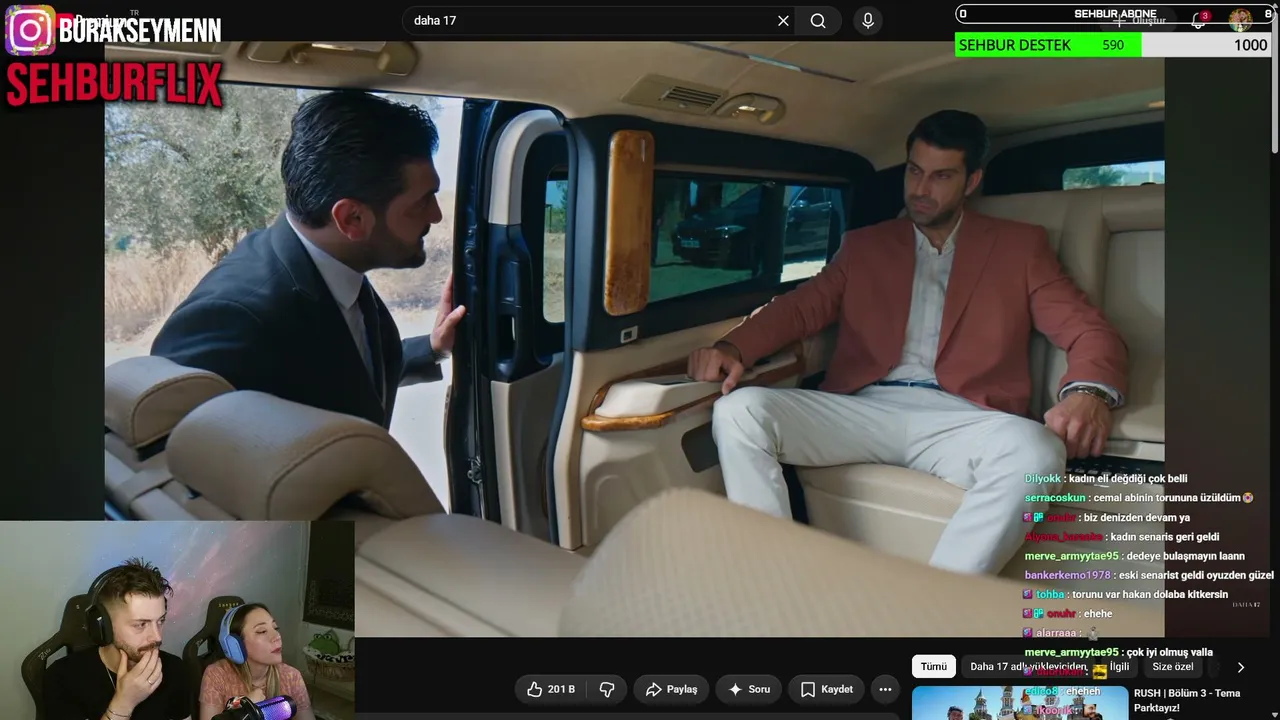The width and height of the screenshot is (1280, 720).
Task: Click the serracoskun chat message
Action: [x=1139, y=498]
